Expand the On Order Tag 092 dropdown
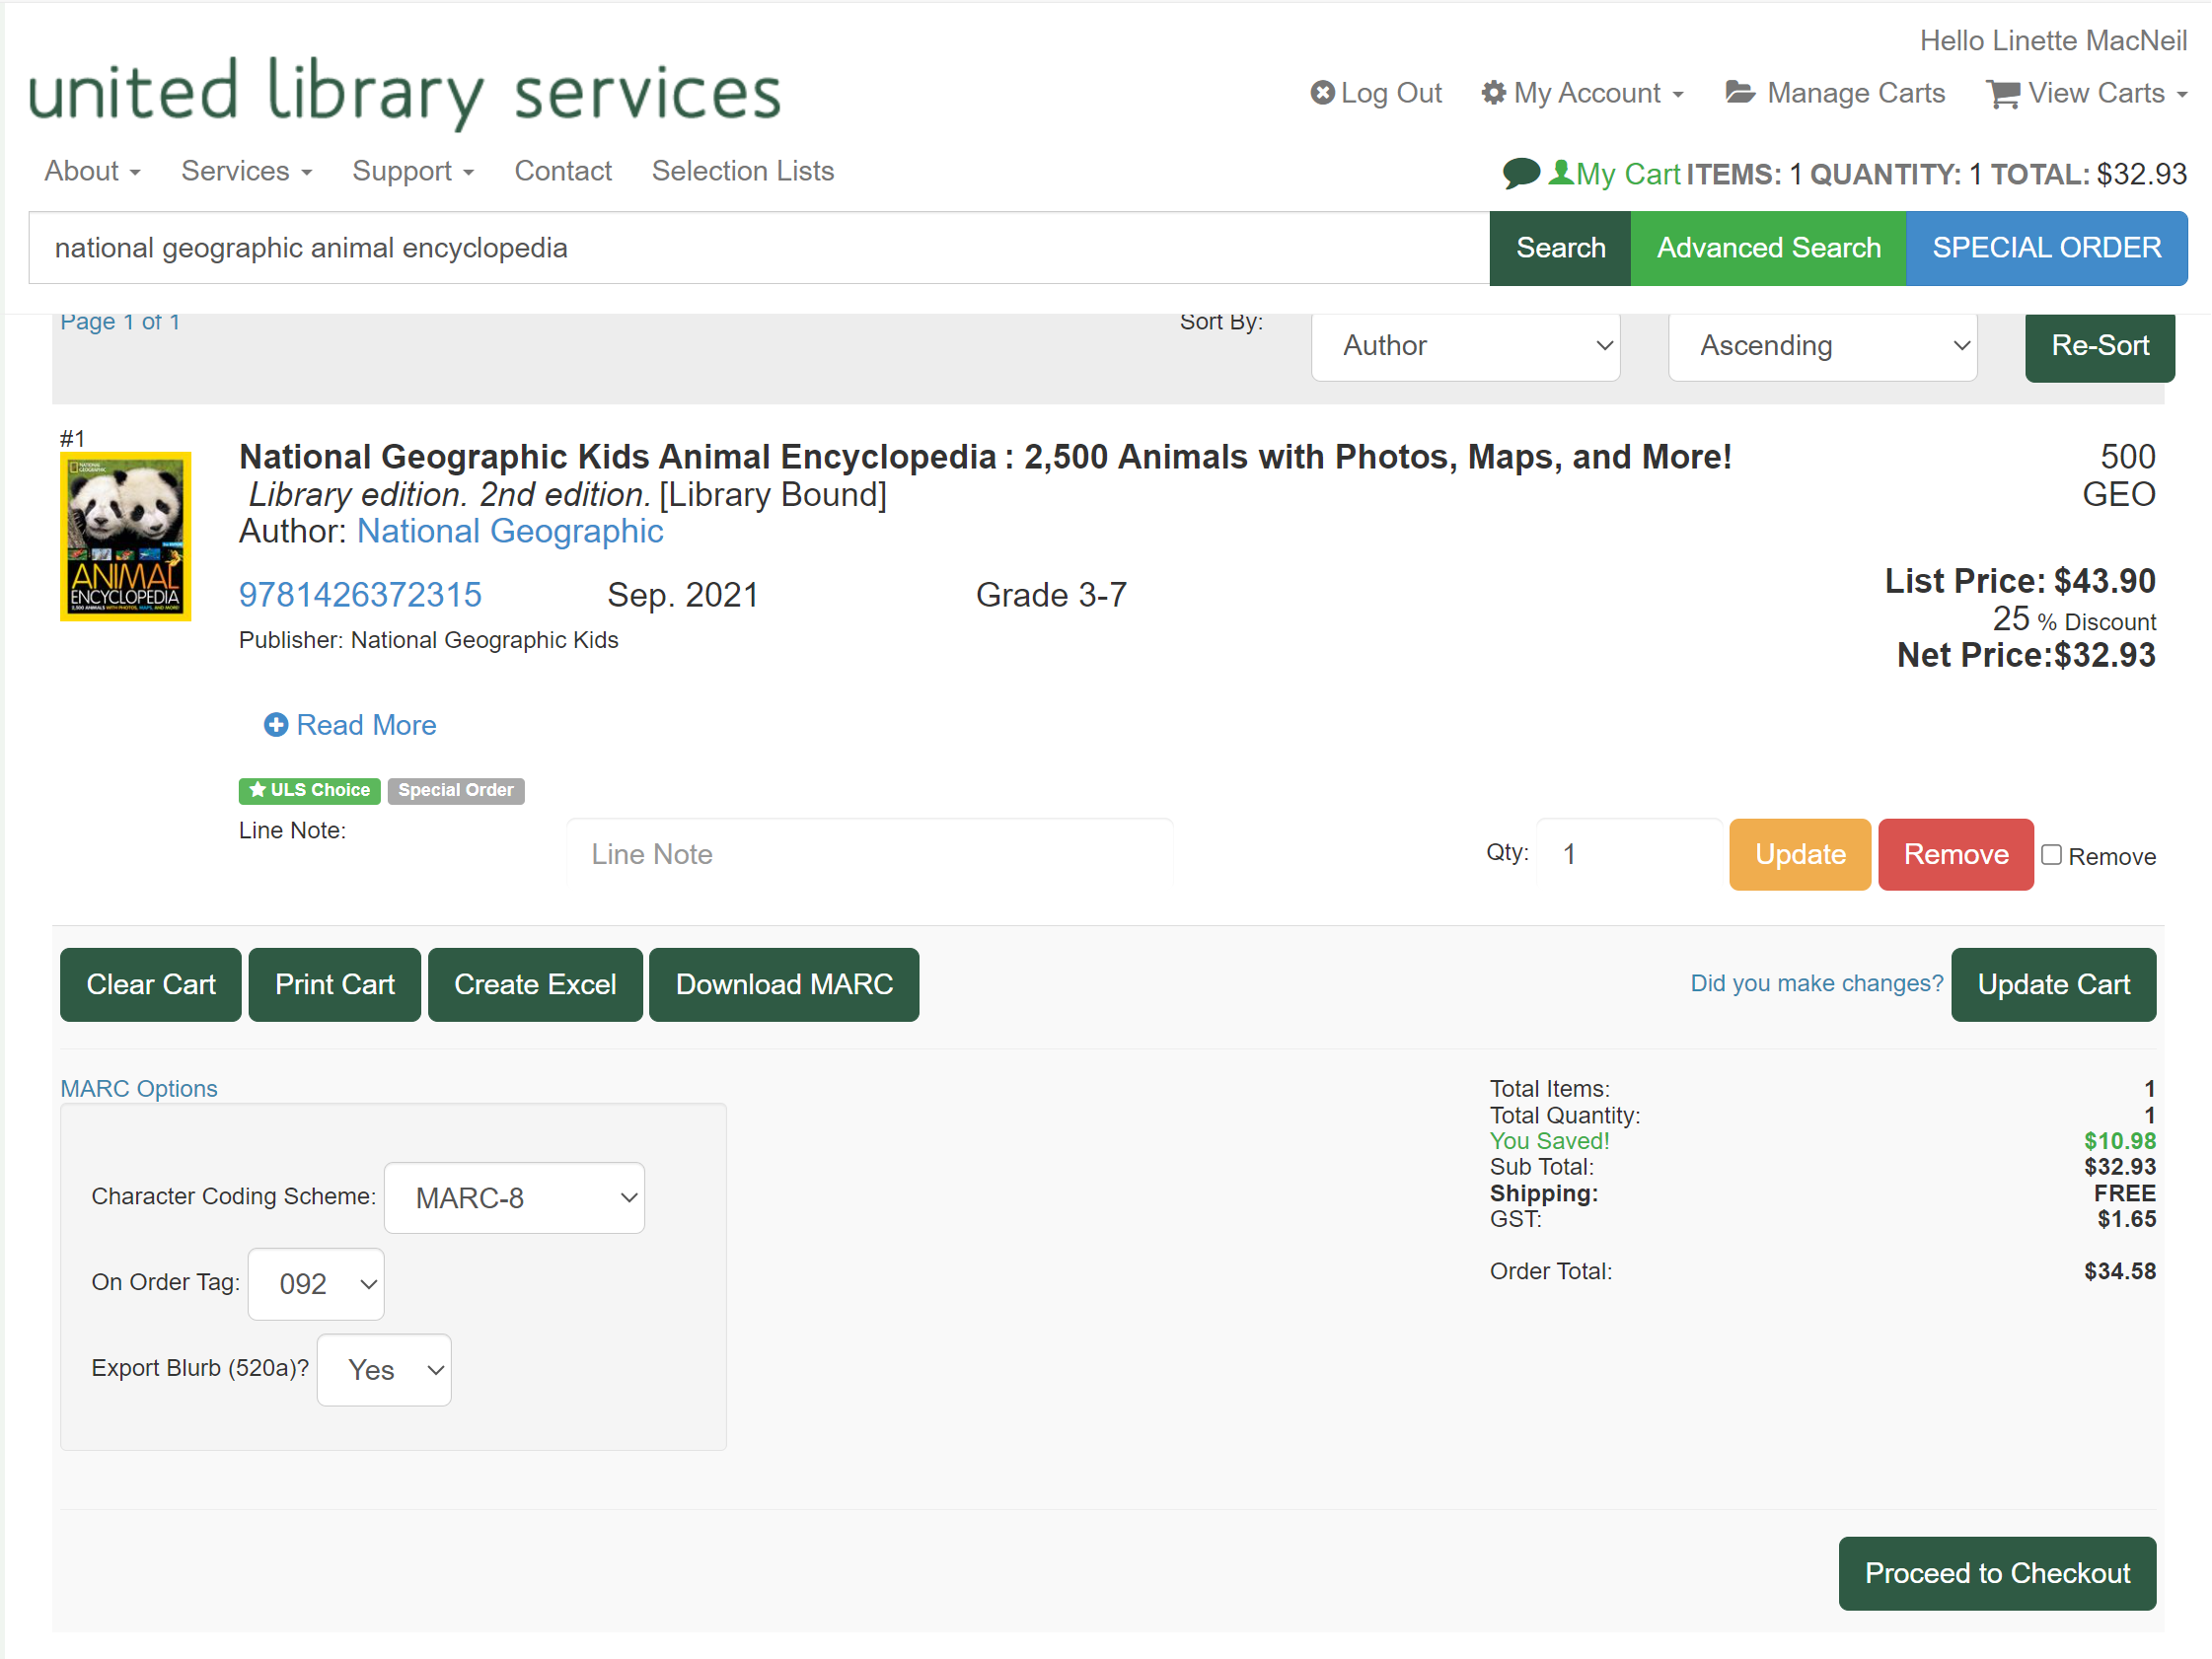Viewport: 2212px width, 1659px height. (x=316, y=1284)
